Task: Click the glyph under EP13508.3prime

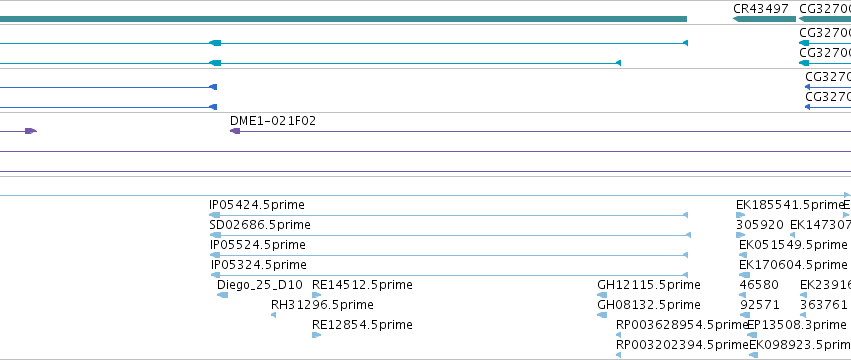Action: tap(752, 335)
